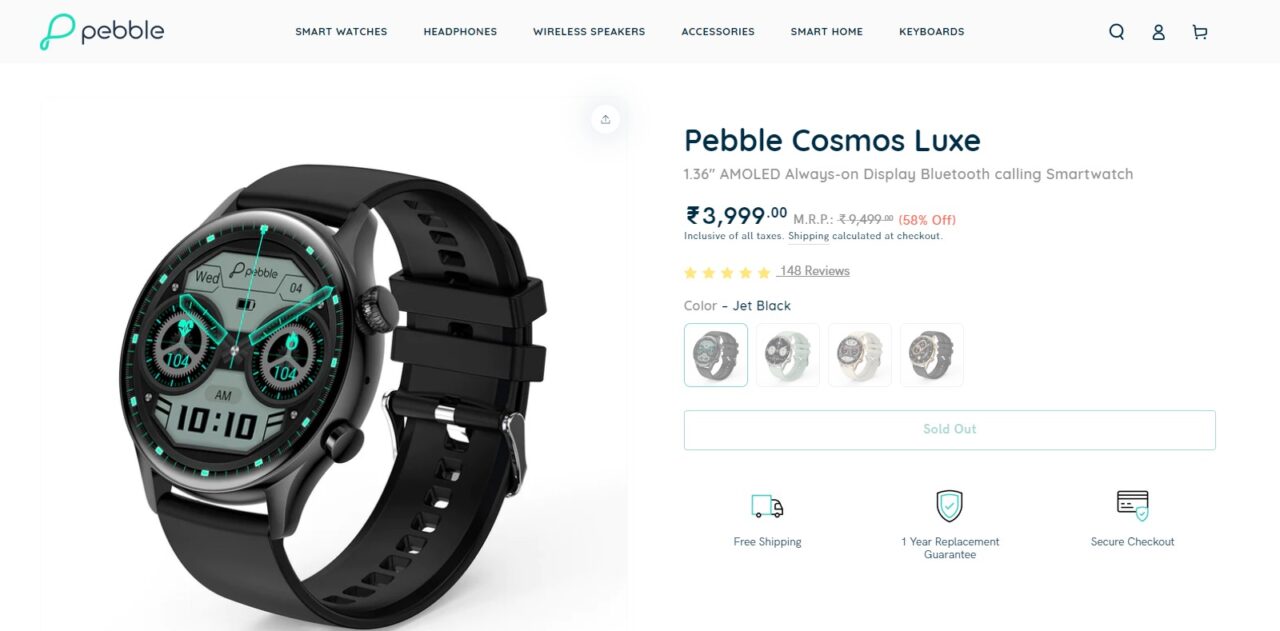Open the Wireless Speakers menu
1280x631 pixels.
point(589,32)
